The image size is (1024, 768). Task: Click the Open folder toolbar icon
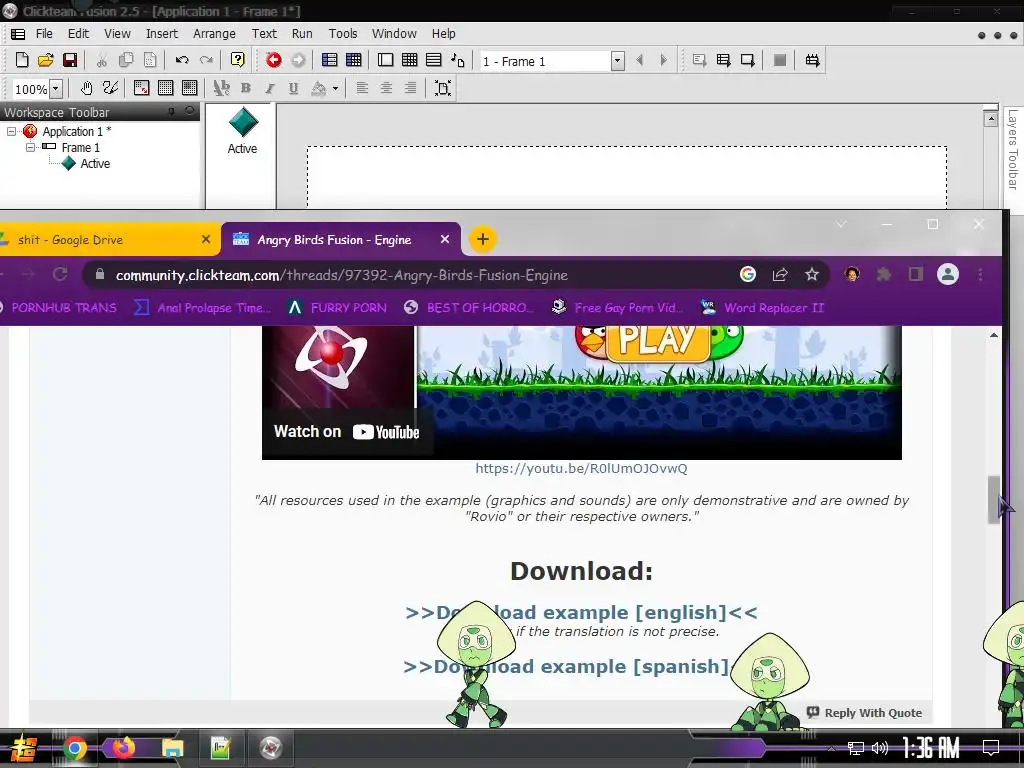point(46,60)
